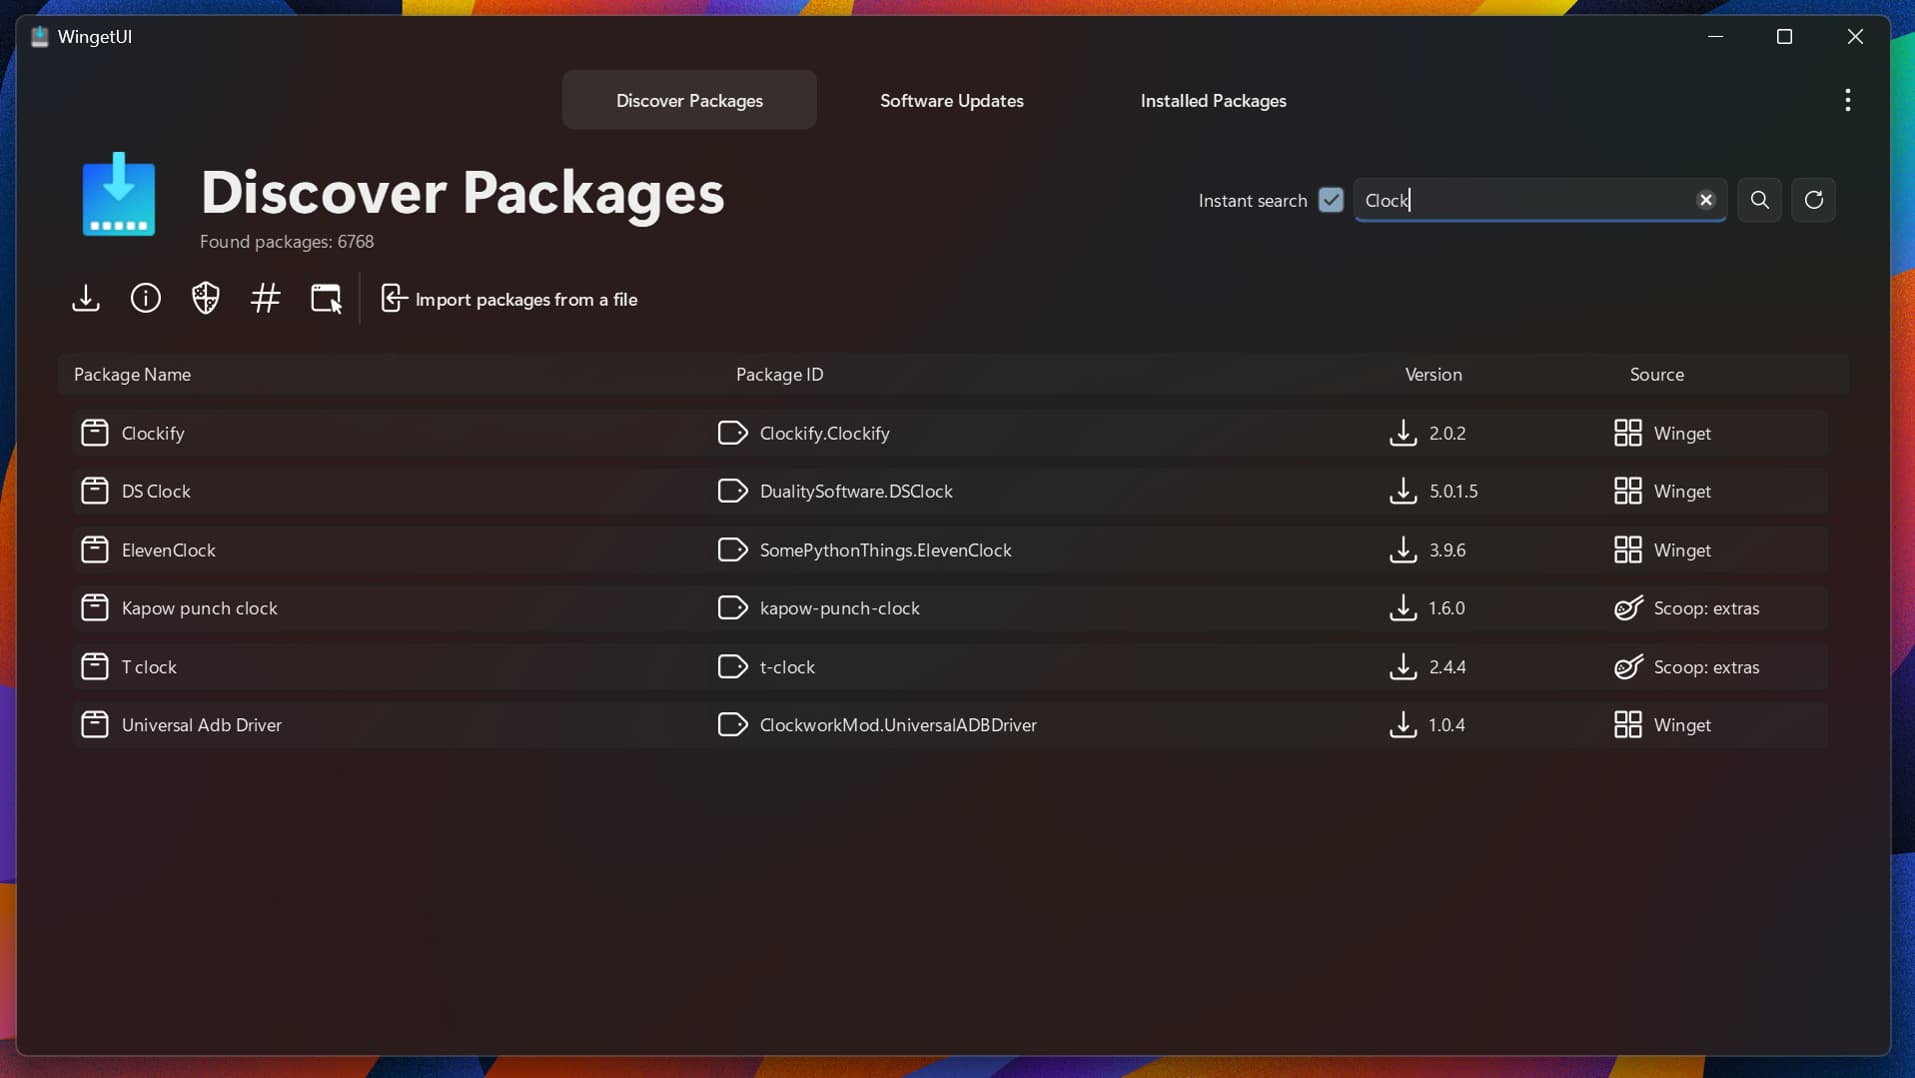Image resolution: width=1915 pixels, height=1078 pixels.
Task: Click the tag icon next to ClockworkMod.UniversalADBDriver
Action: 733,725
